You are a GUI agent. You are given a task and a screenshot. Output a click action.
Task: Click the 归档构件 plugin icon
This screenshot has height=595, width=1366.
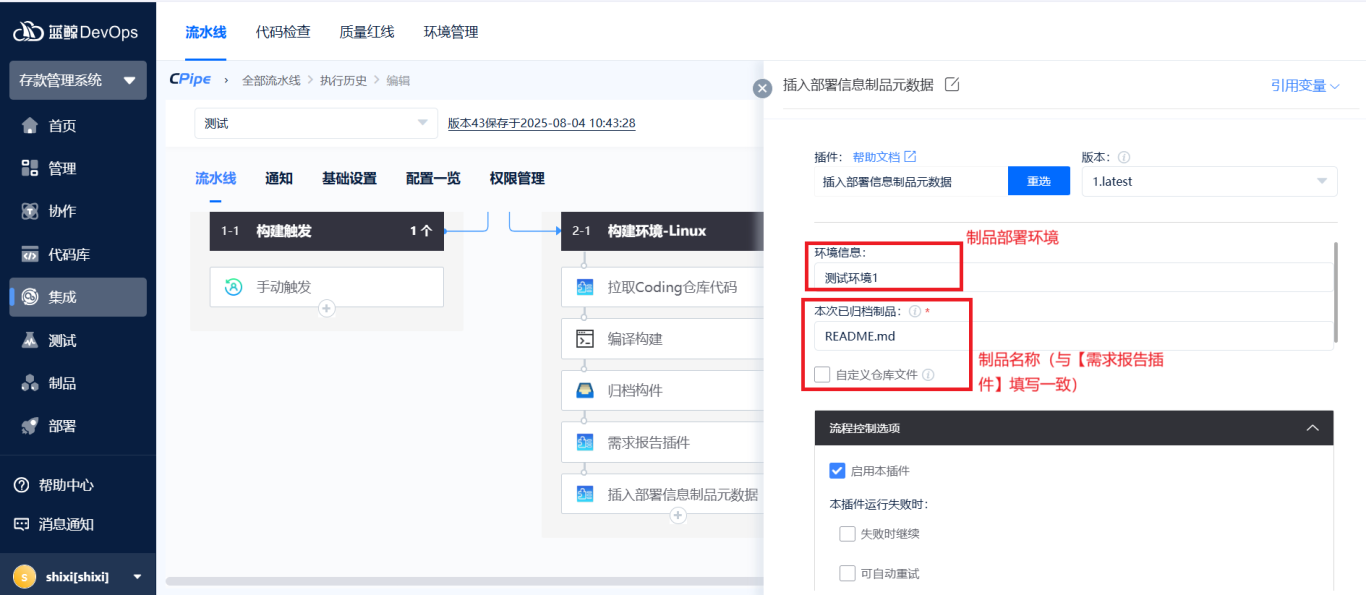585,390
